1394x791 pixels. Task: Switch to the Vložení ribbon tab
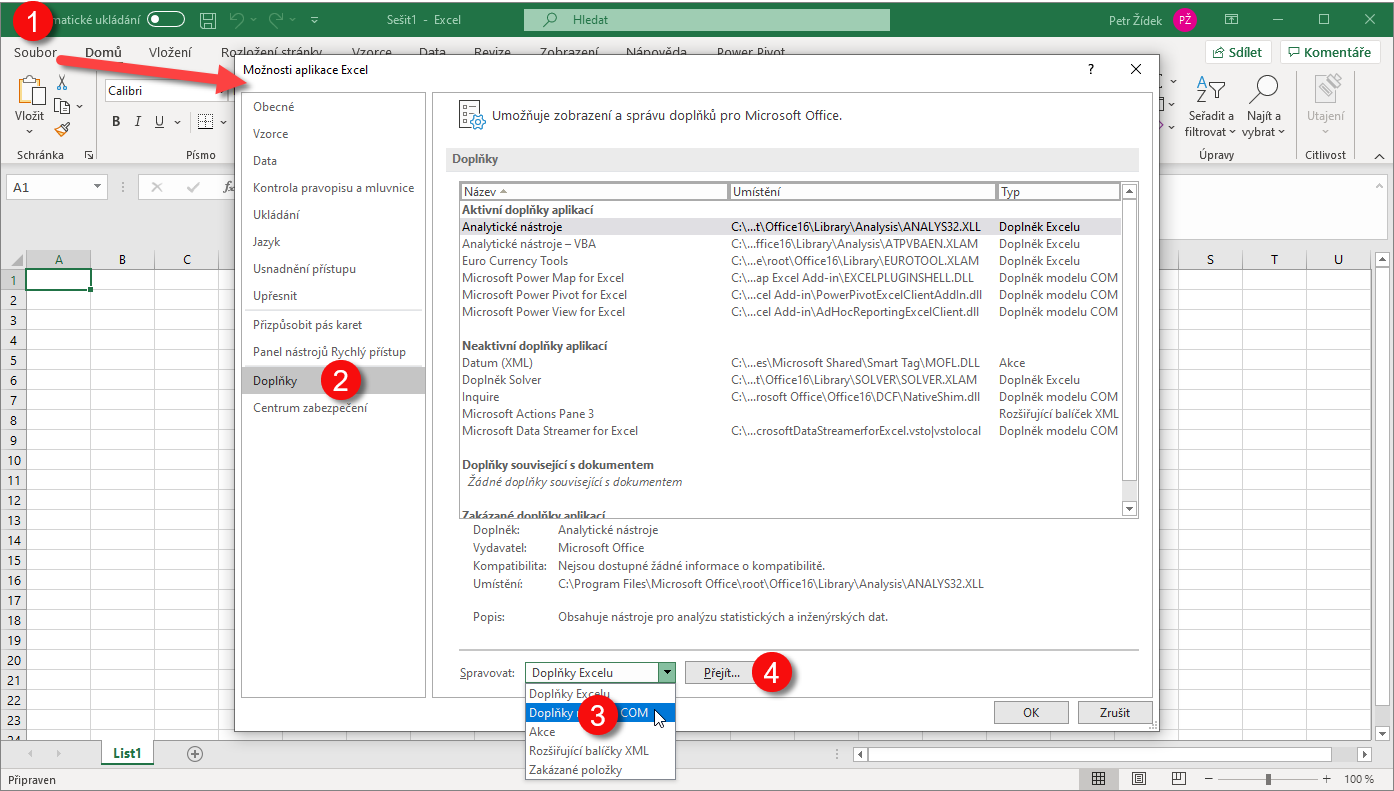[x=170, y=52]
